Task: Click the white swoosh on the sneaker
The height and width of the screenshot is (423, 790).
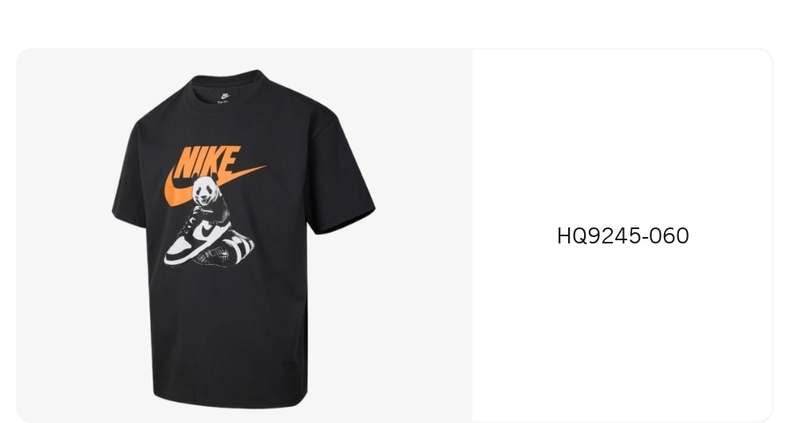Action: [x=208, y=231]
